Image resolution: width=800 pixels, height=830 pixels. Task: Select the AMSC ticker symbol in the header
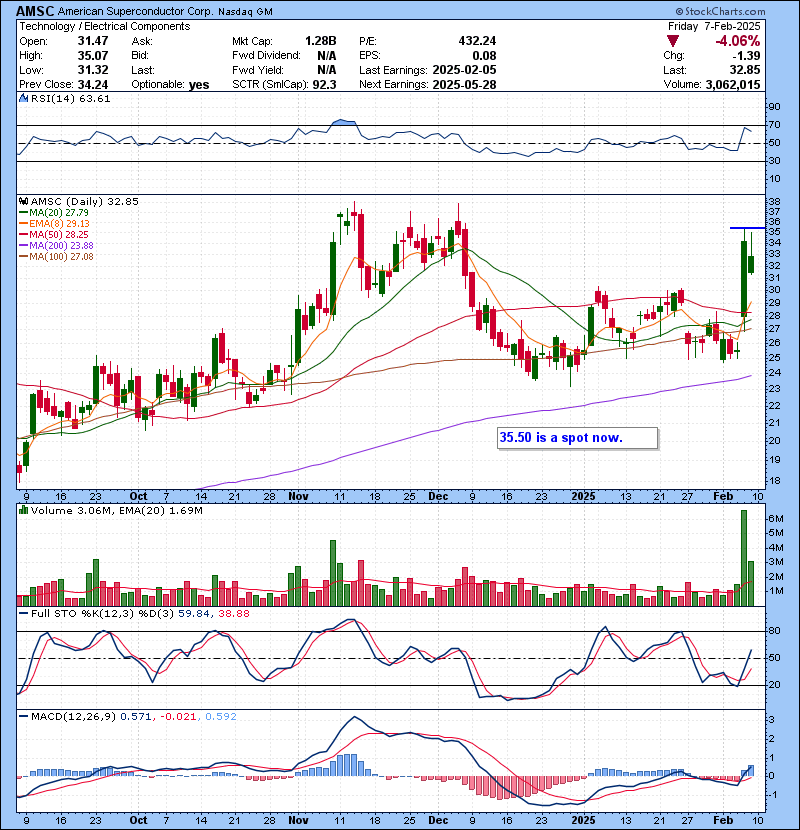[35, 11]
